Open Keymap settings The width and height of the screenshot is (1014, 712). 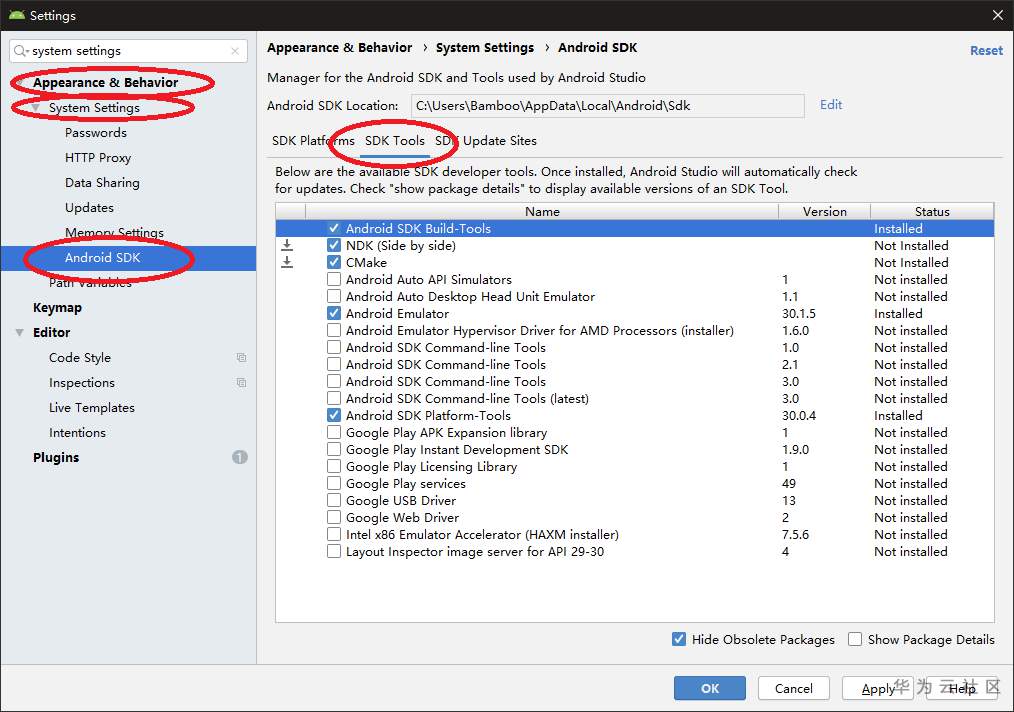pyautogui.click(x=58, y=308)
